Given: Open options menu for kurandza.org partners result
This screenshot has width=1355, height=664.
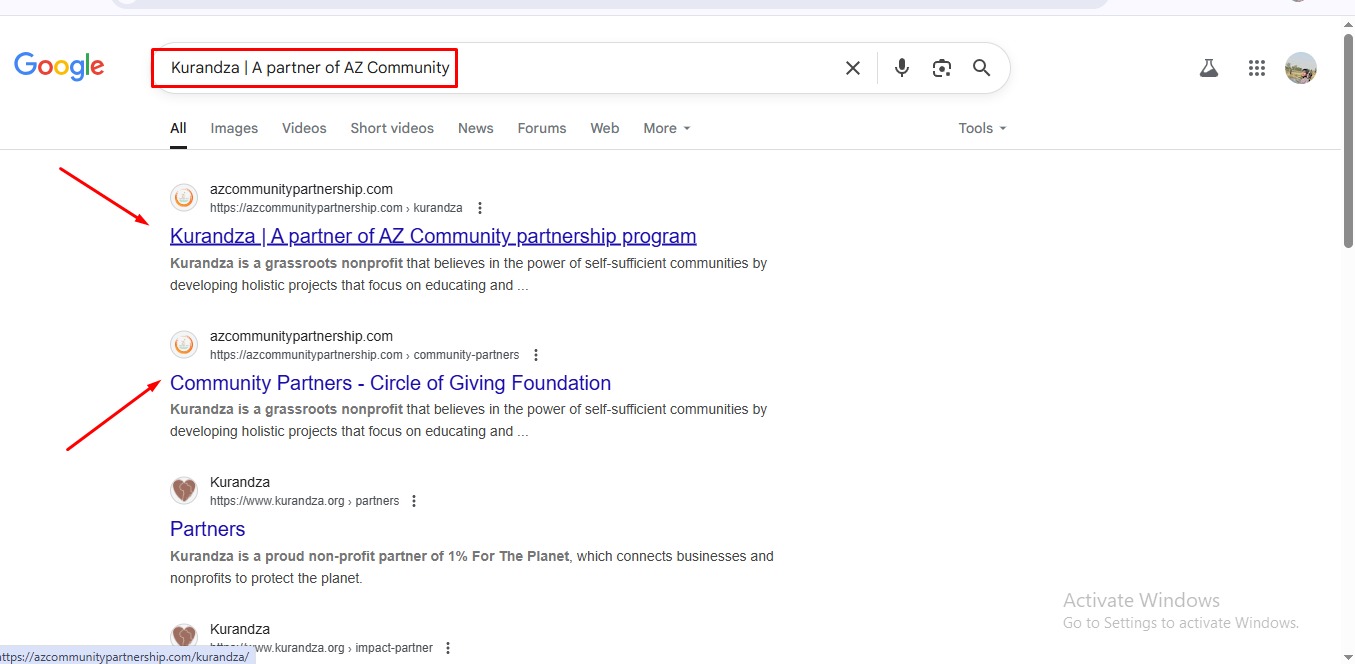Looking at the screenshot, I should pyautogui.click(x=414, y=501).
